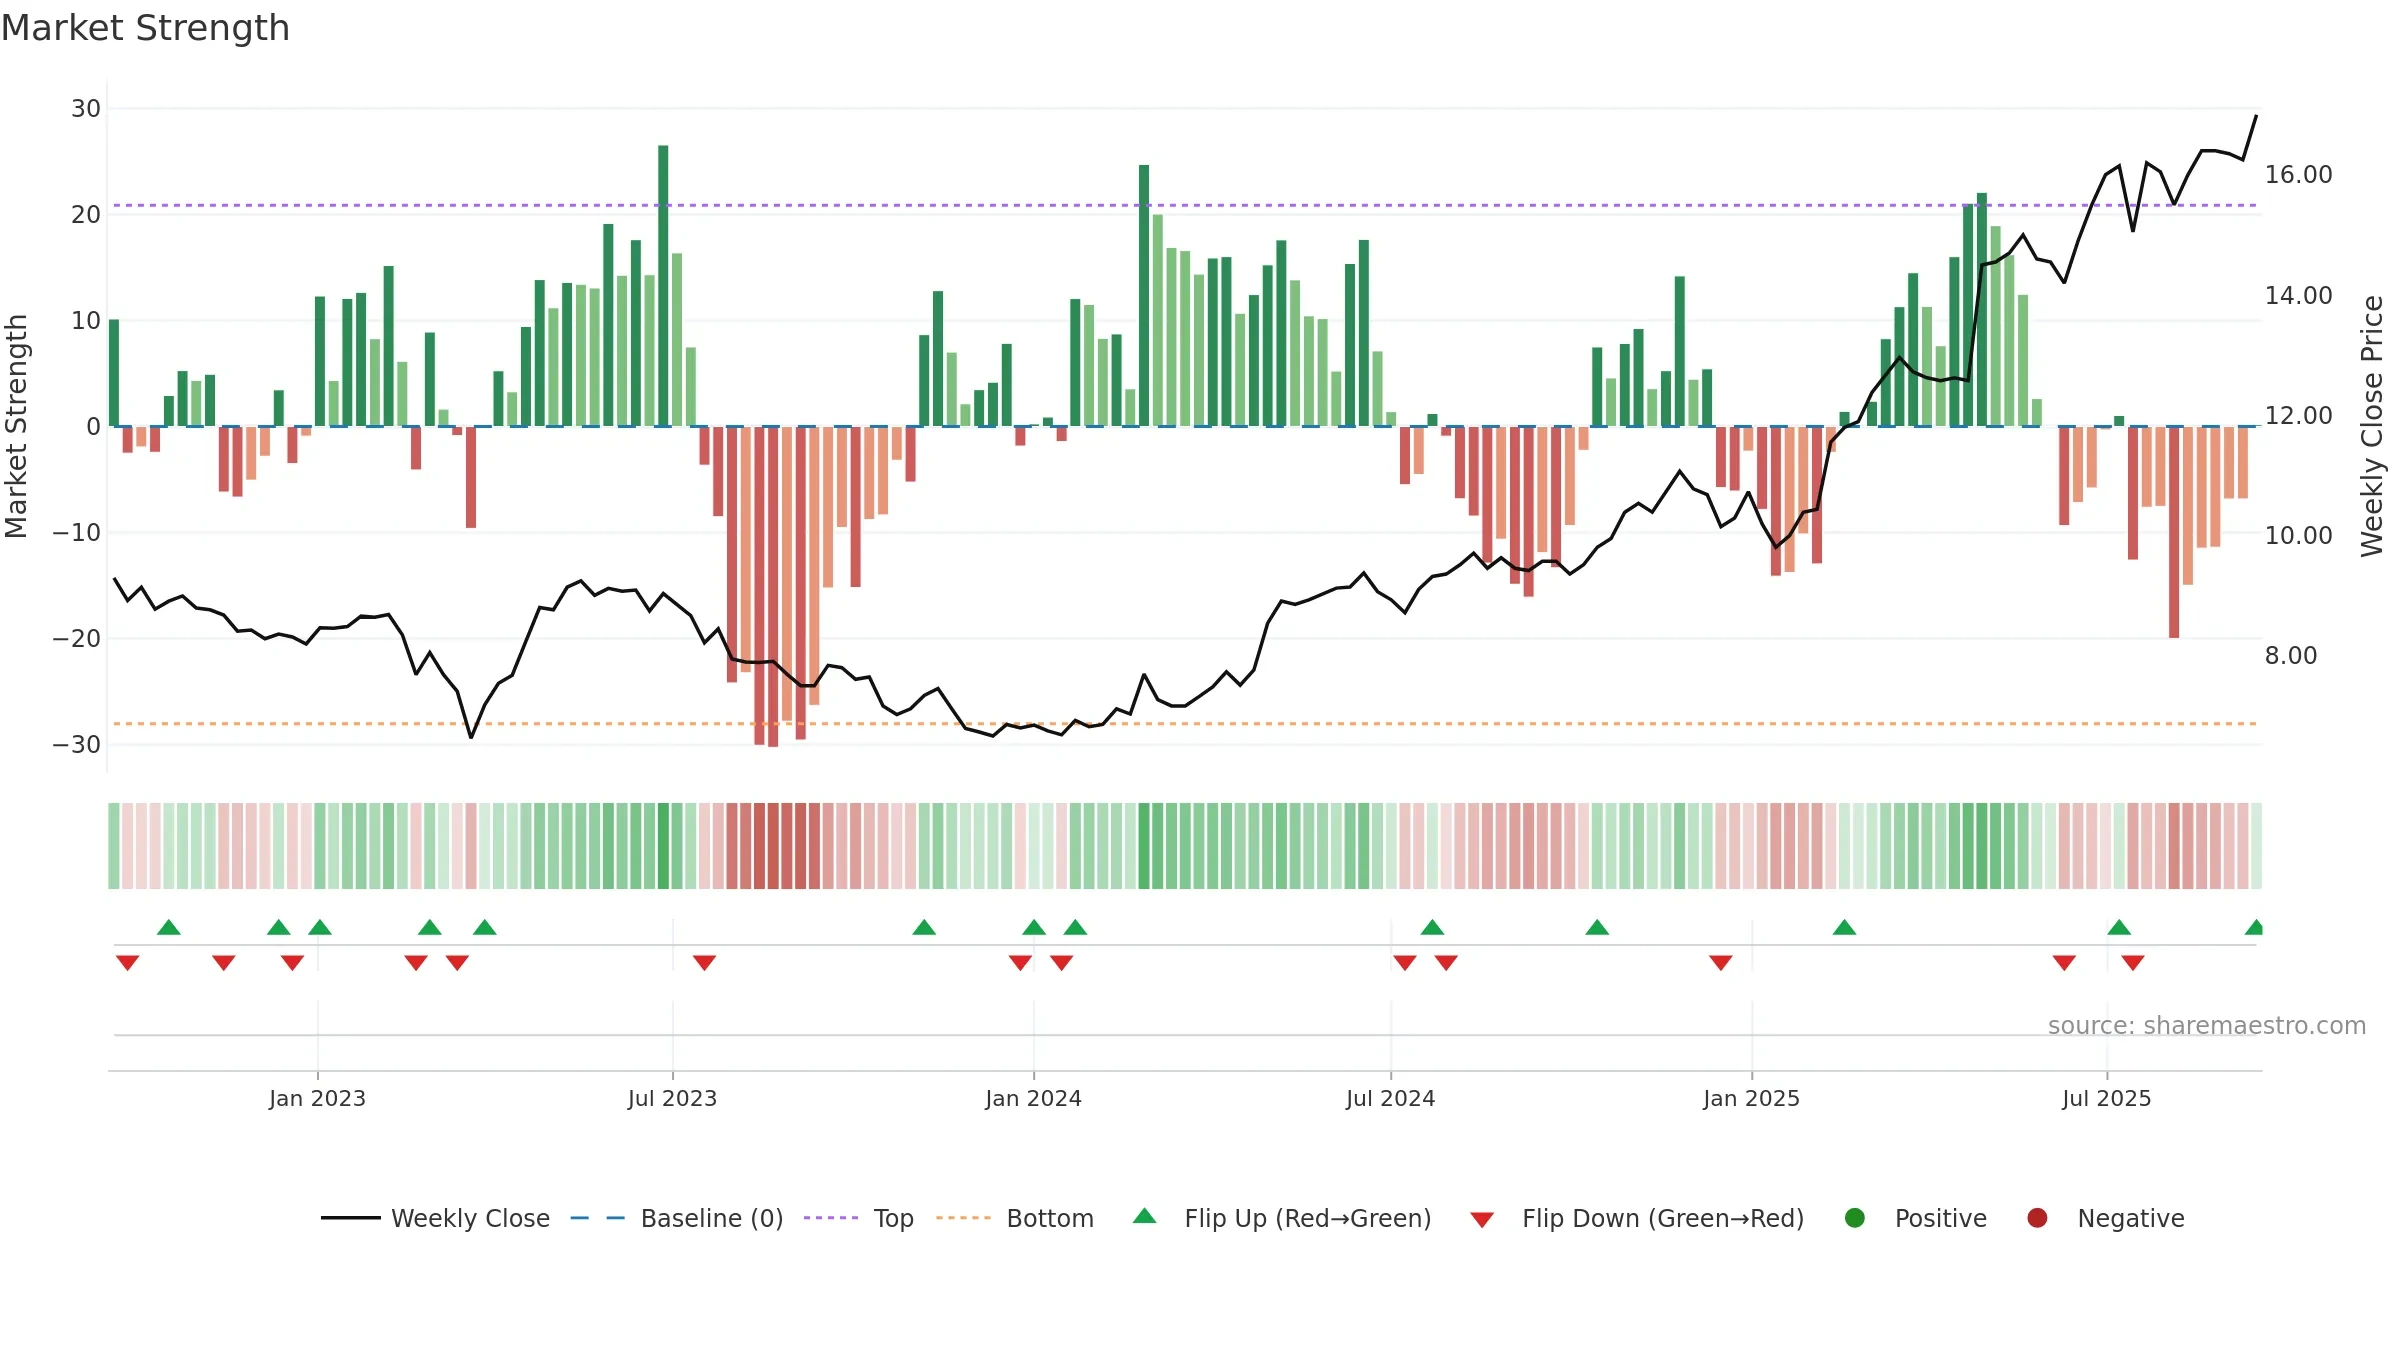
Task: Toggle the Positive legend entry
Action: click(1915, 1218)
